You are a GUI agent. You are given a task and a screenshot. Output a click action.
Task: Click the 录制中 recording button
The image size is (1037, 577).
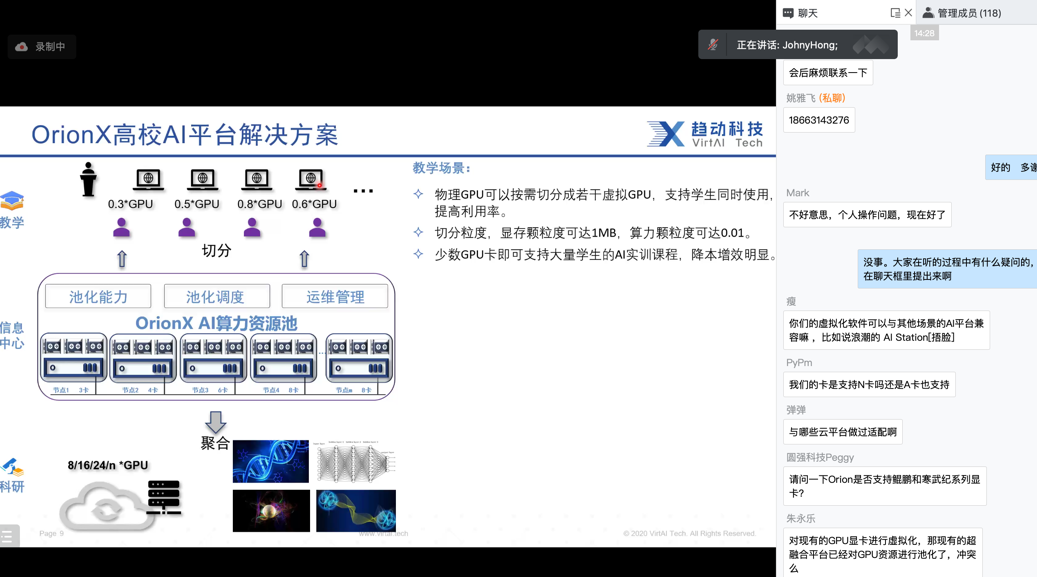[41, 46]
